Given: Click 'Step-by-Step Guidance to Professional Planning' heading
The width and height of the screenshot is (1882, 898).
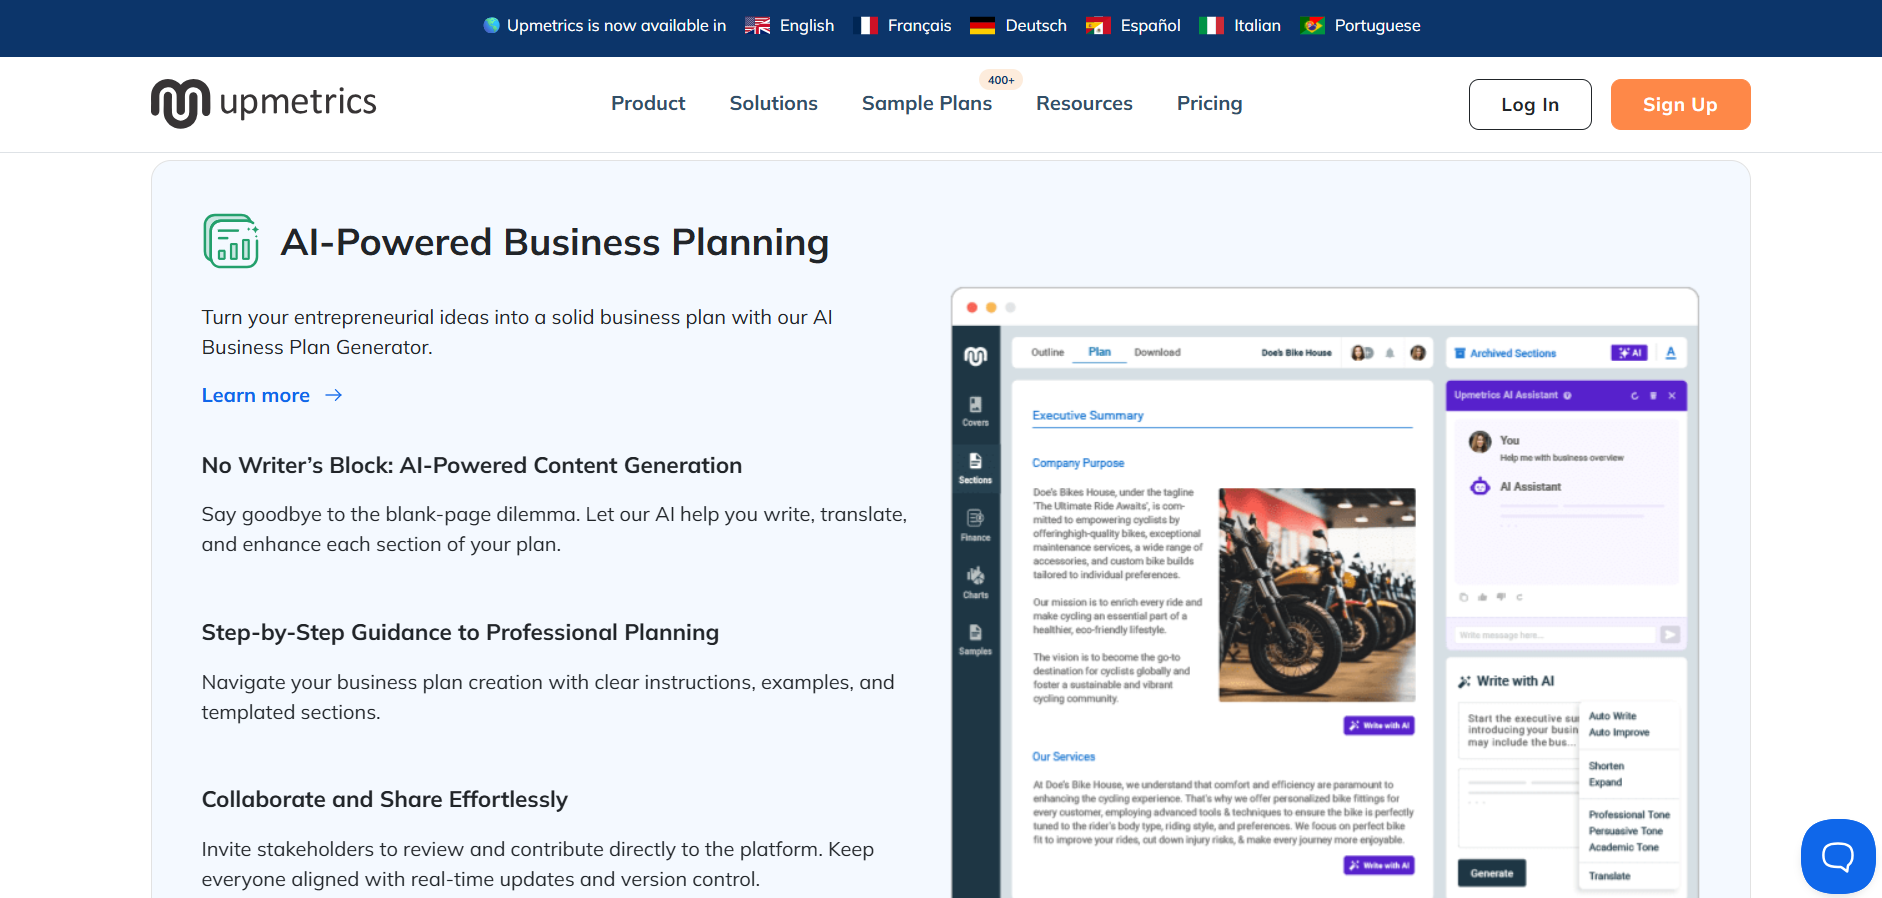Looking at the screenshot, I should coord(460,632).
